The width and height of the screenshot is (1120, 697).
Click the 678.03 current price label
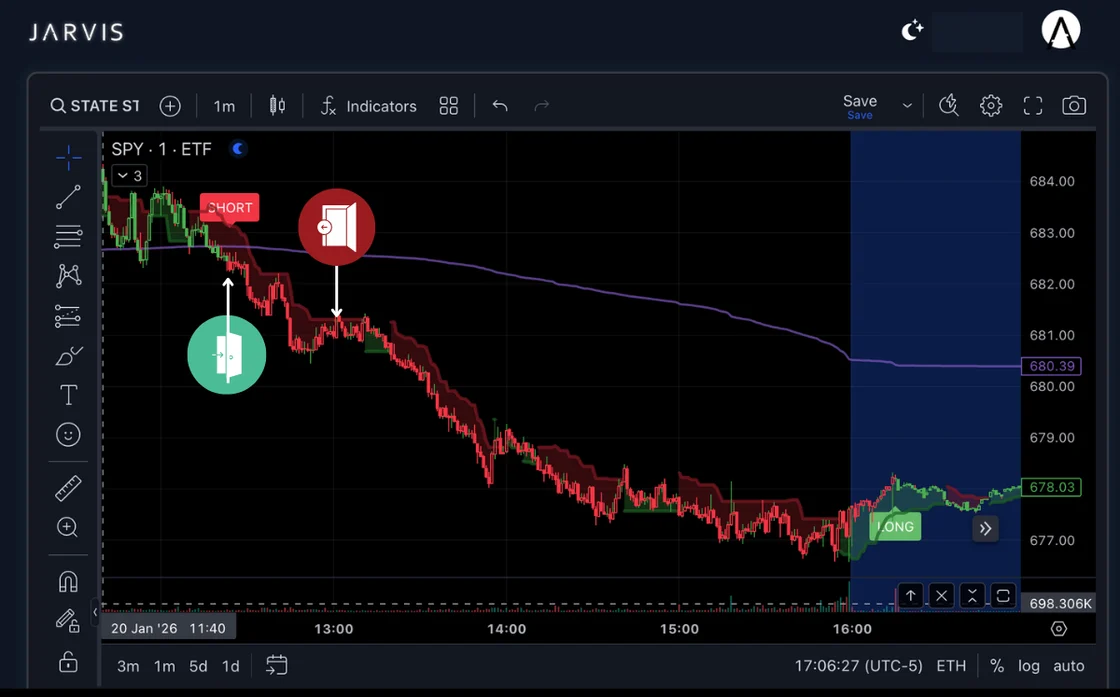coord(1051,487)
